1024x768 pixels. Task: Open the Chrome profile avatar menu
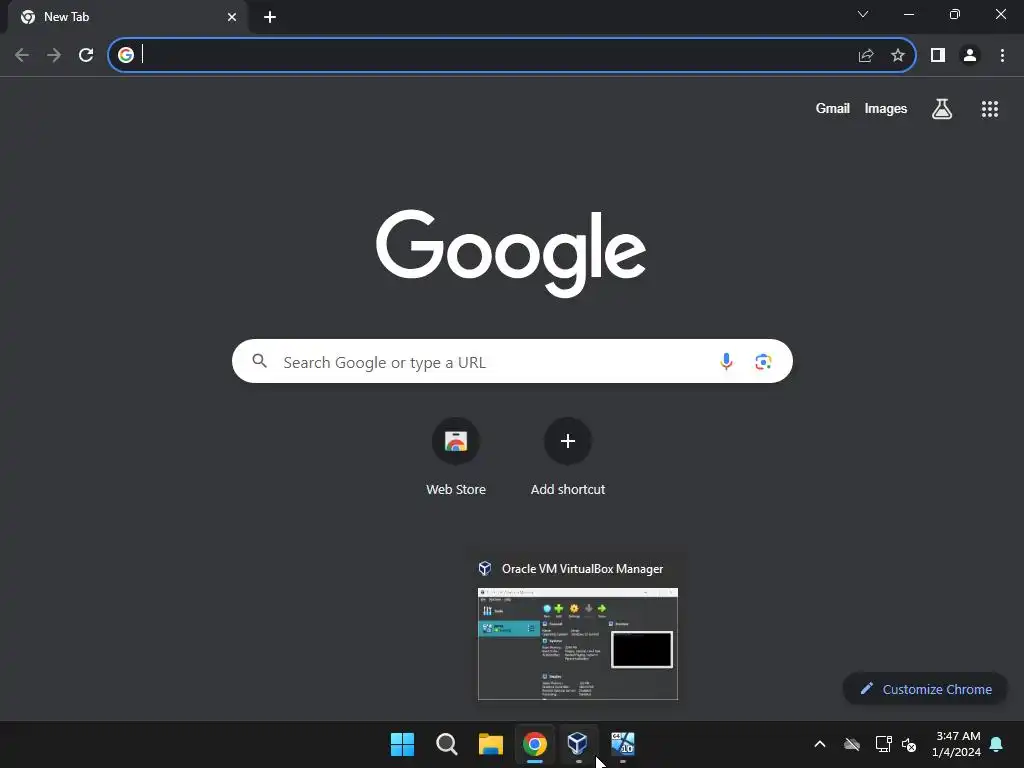click(970, 55)
